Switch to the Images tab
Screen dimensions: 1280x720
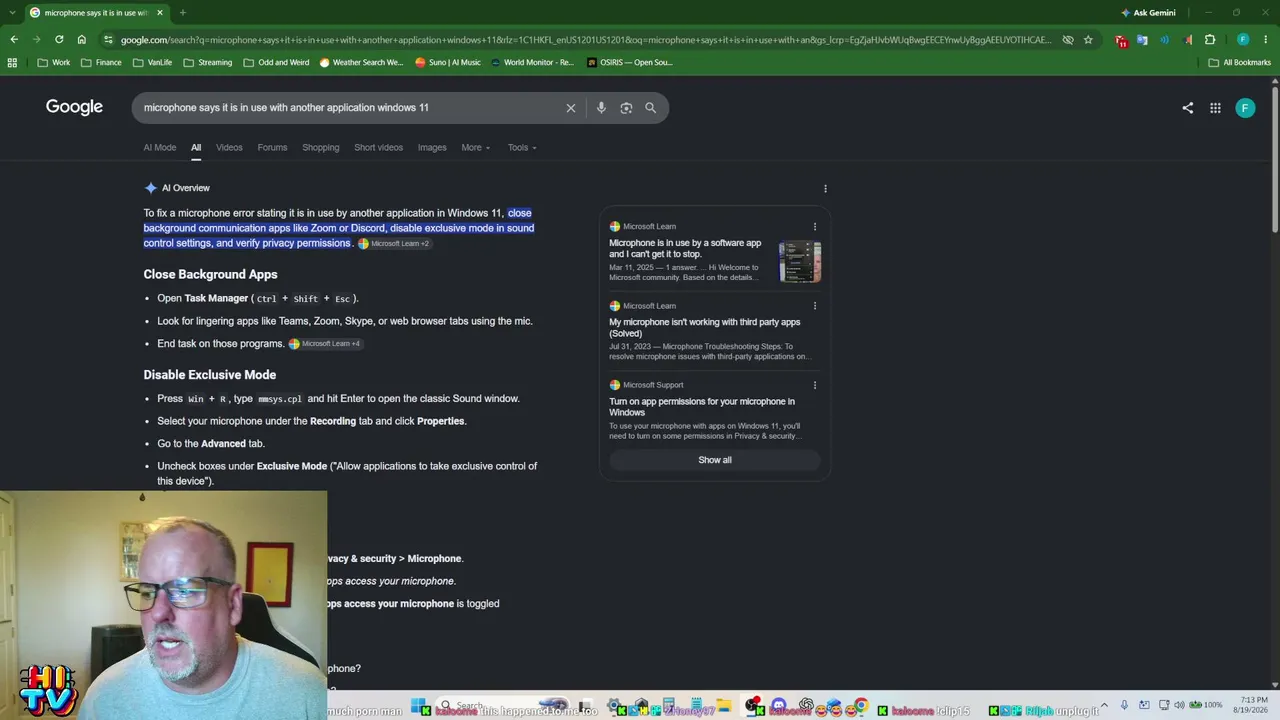(x=432, y=147)
